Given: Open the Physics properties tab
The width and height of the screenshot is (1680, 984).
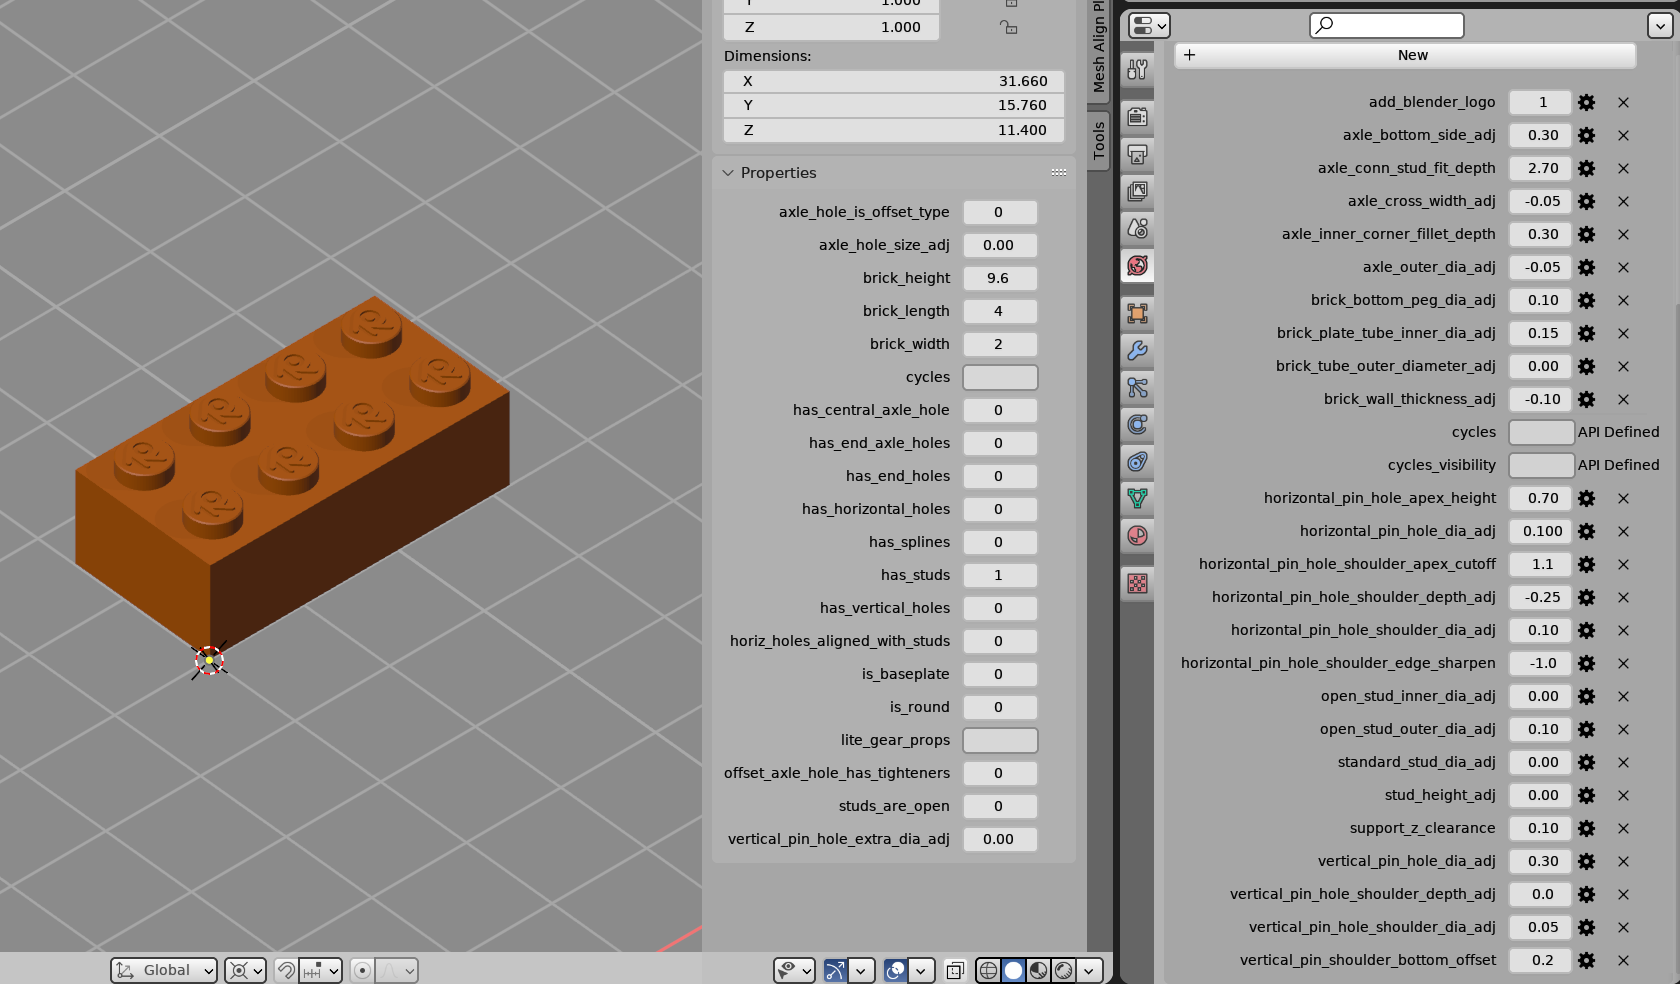Looking at the screenshot, I should pyautogui.click(x=1137, y=424).
